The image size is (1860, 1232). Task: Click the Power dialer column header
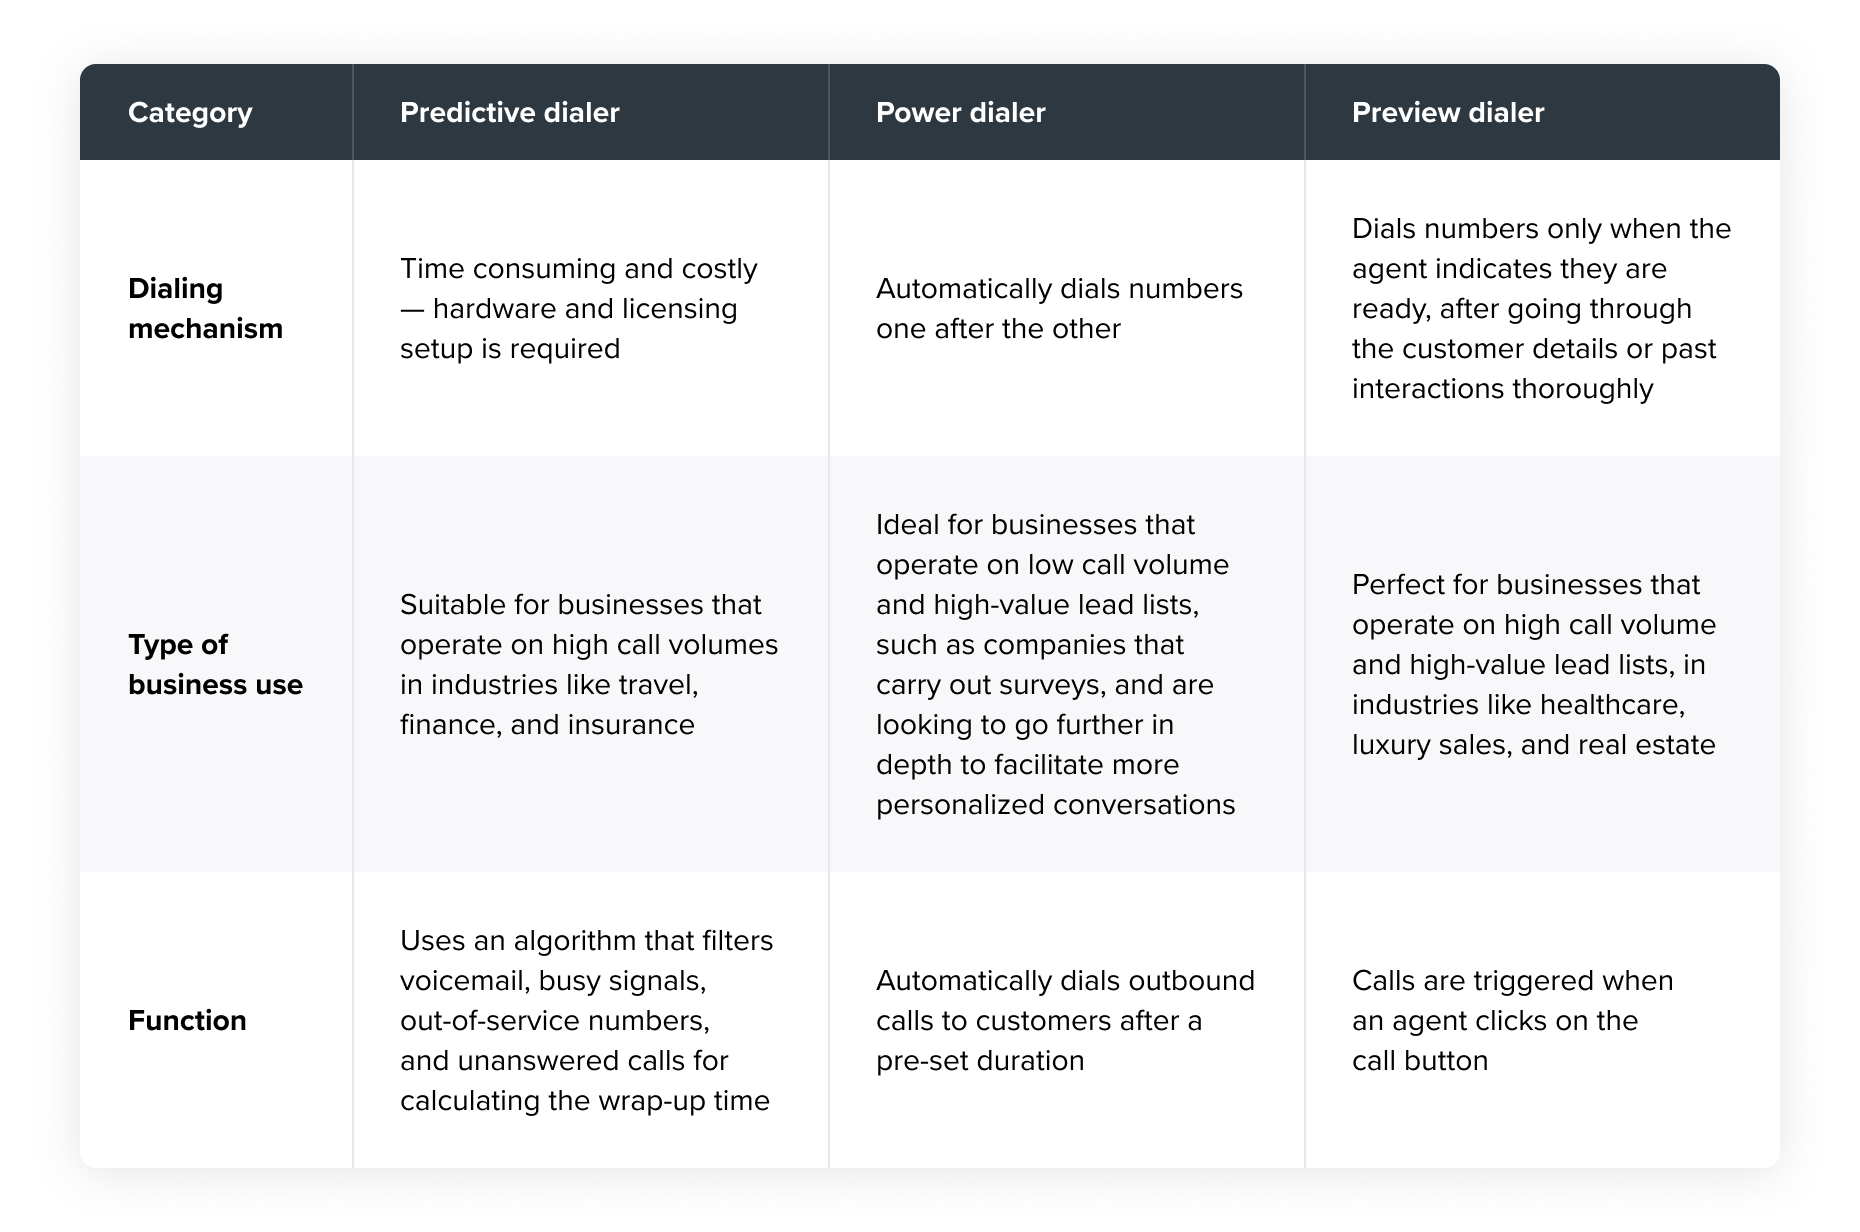(960, 112)
